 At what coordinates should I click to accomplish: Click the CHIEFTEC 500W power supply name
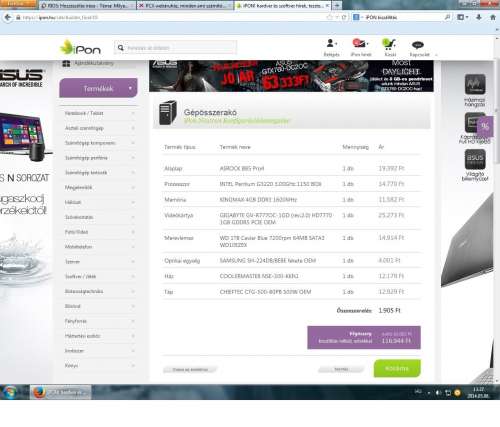coord(265,292)
